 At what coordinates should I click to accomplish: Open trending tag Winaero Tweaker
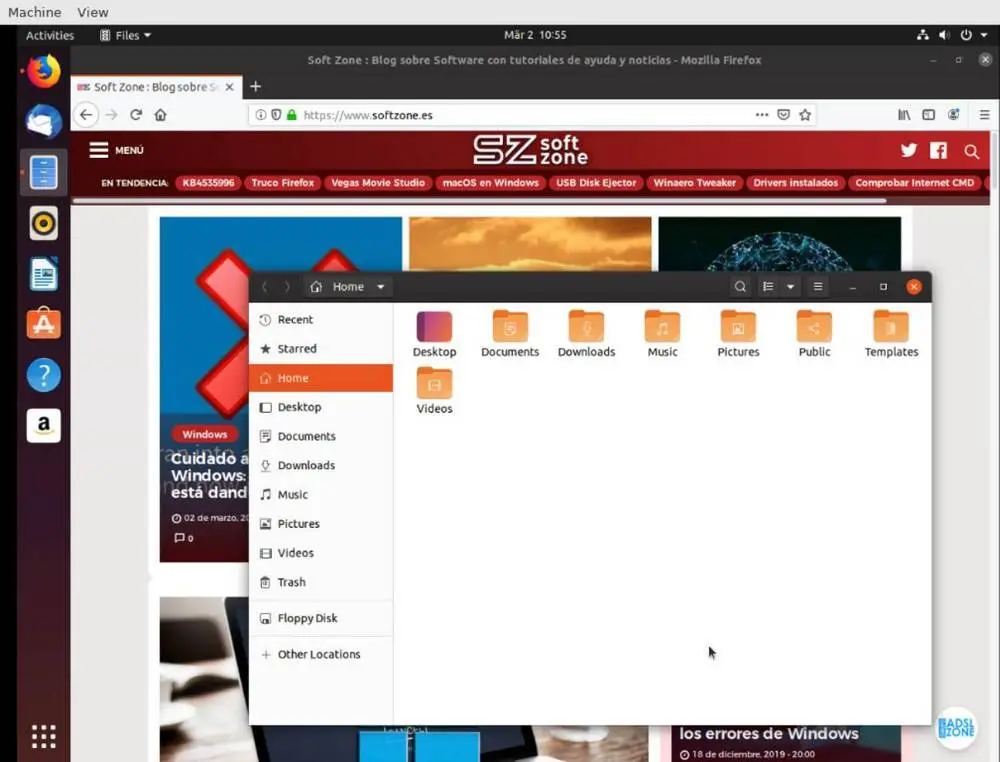[x=695, y=183]
